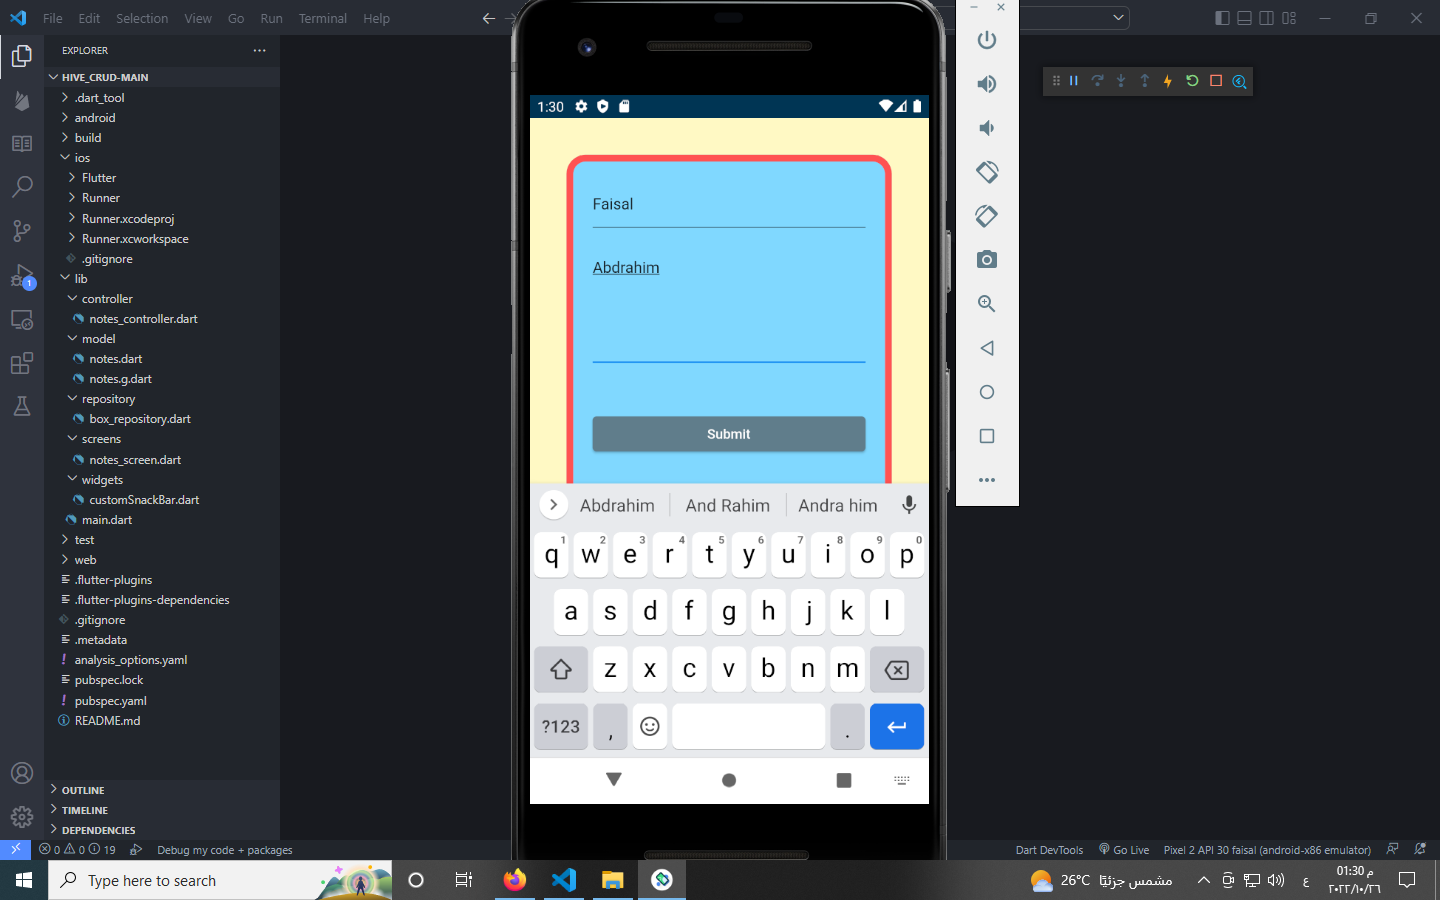
Task: Take an emulator screenshot with the camera icon
Action: click(987, 260)
